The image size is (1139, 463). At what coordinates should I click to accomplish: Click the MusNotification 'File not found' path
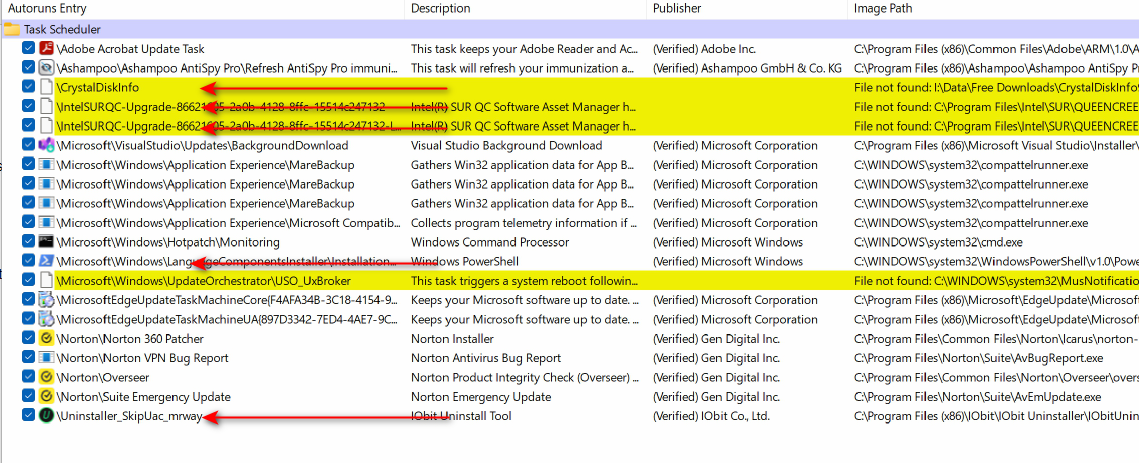click(x=996, y=281)
